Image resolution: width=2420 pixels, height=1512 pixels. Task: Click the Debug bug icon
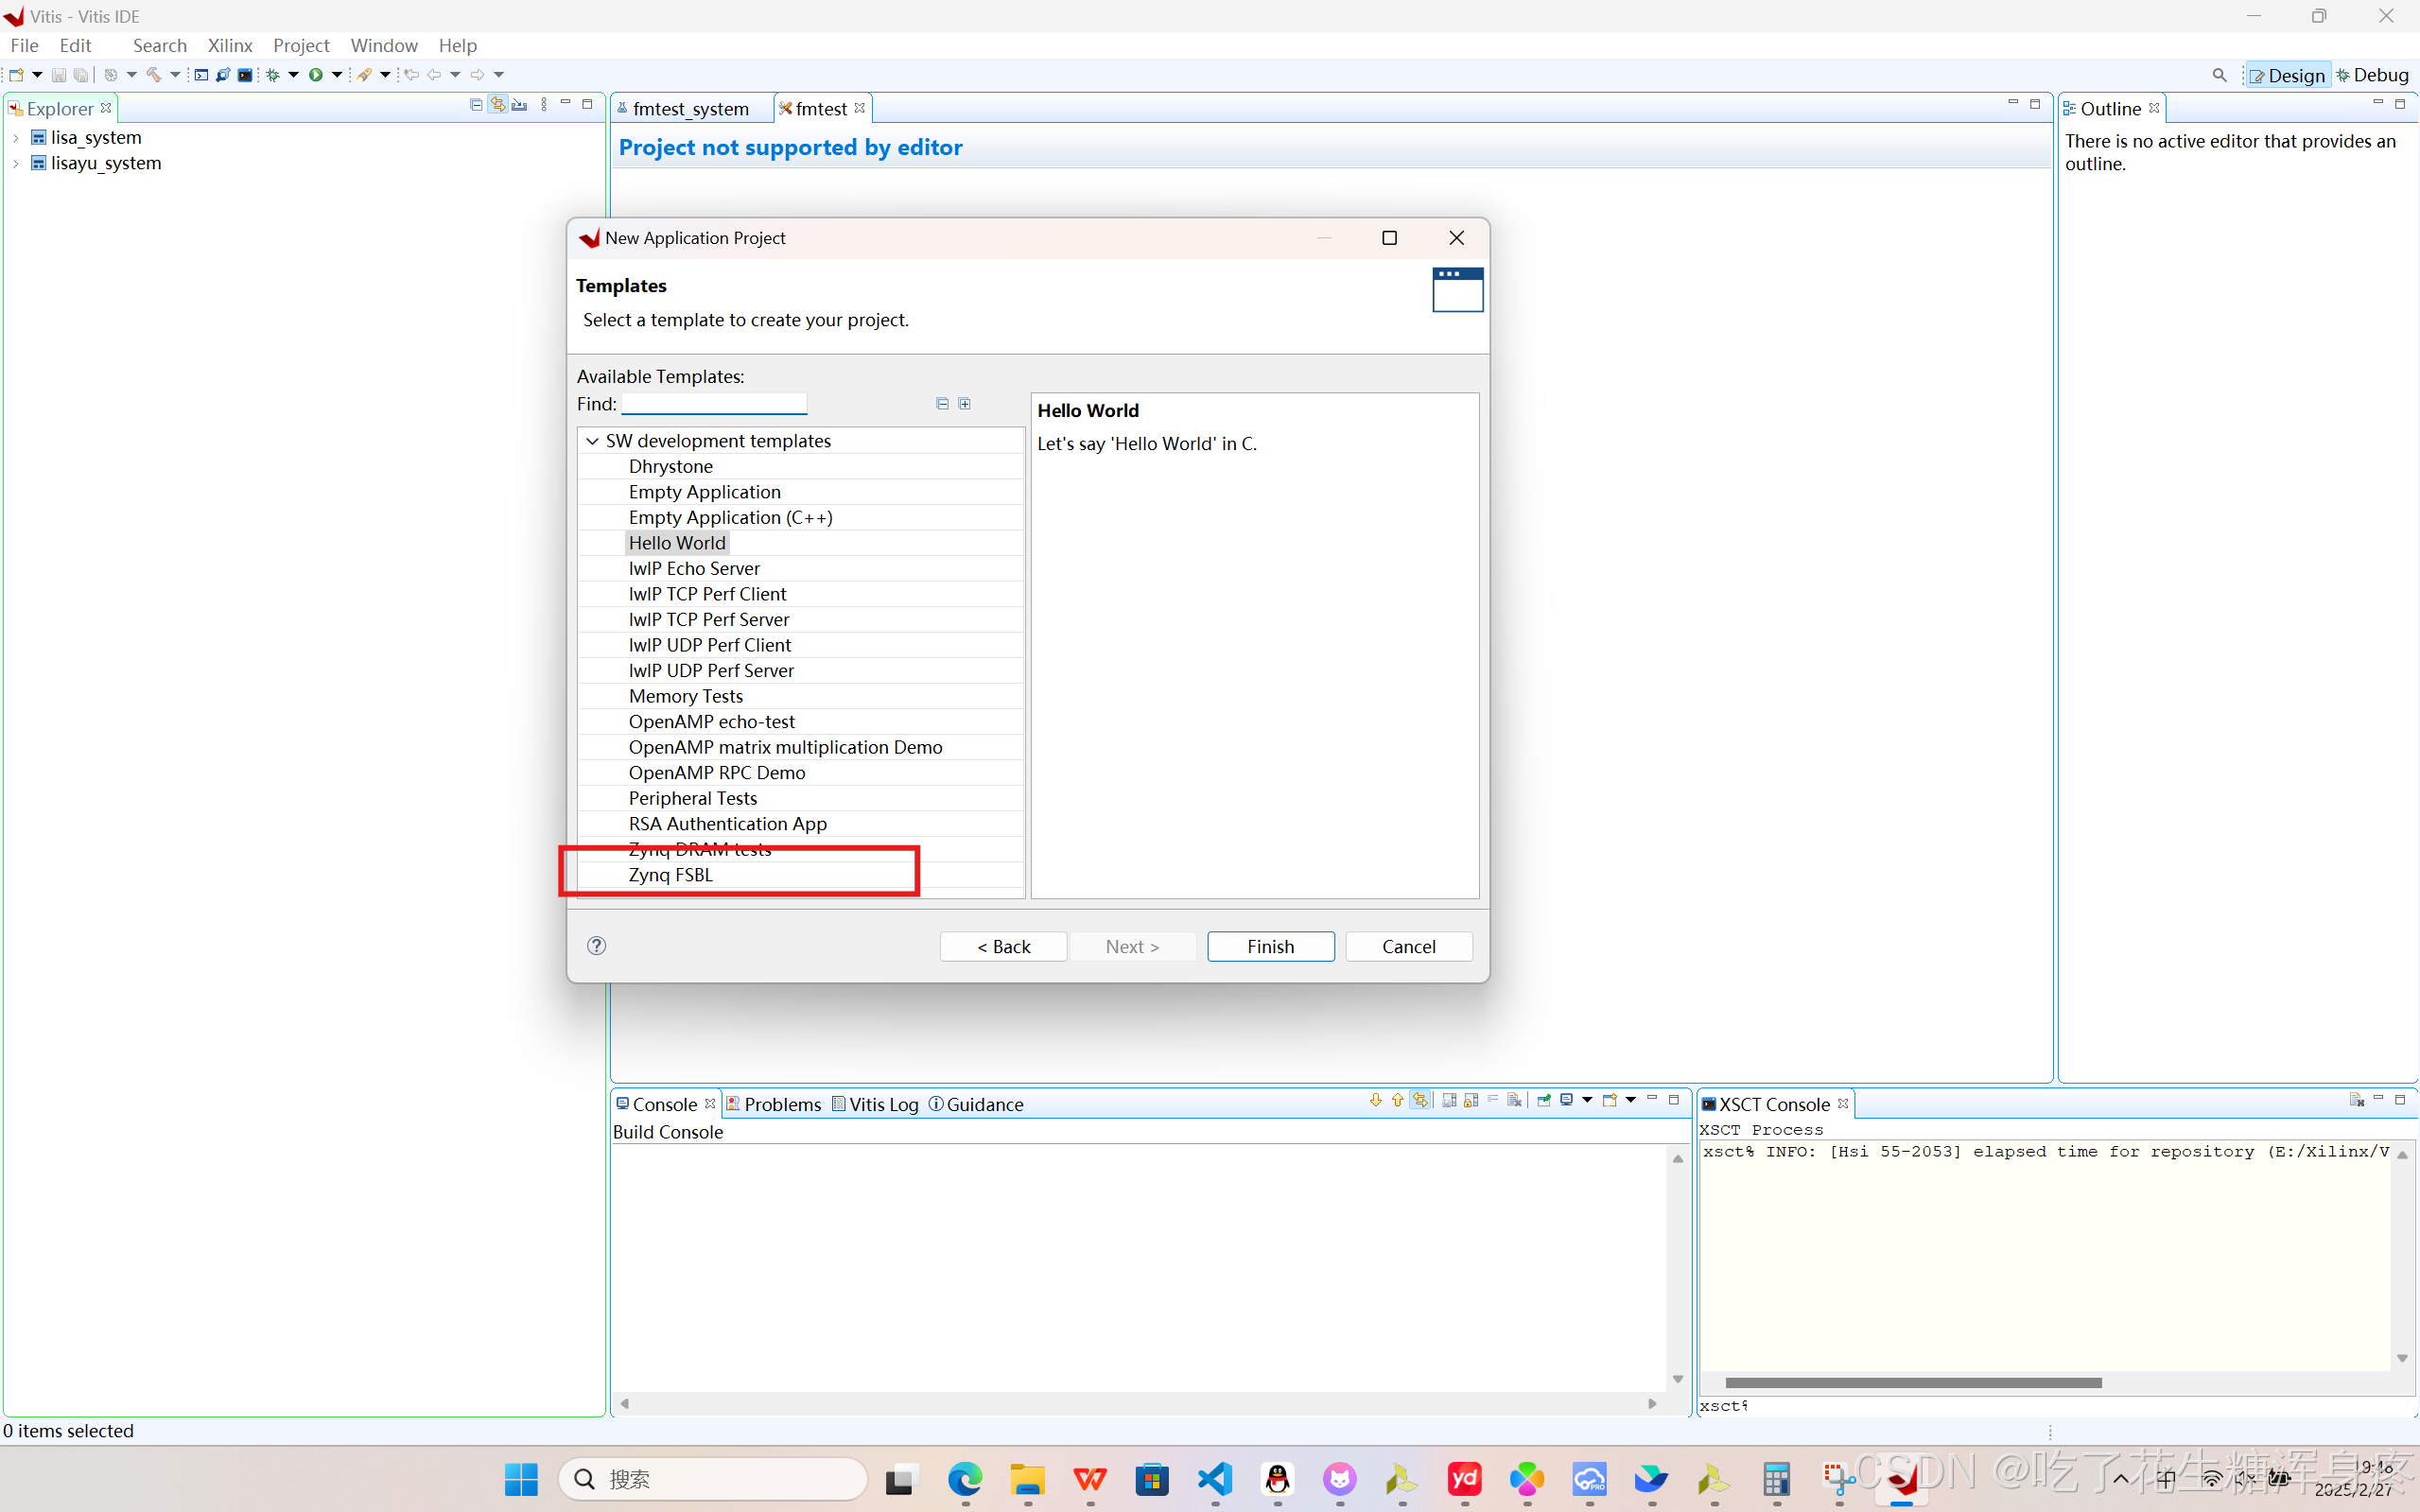273,75
